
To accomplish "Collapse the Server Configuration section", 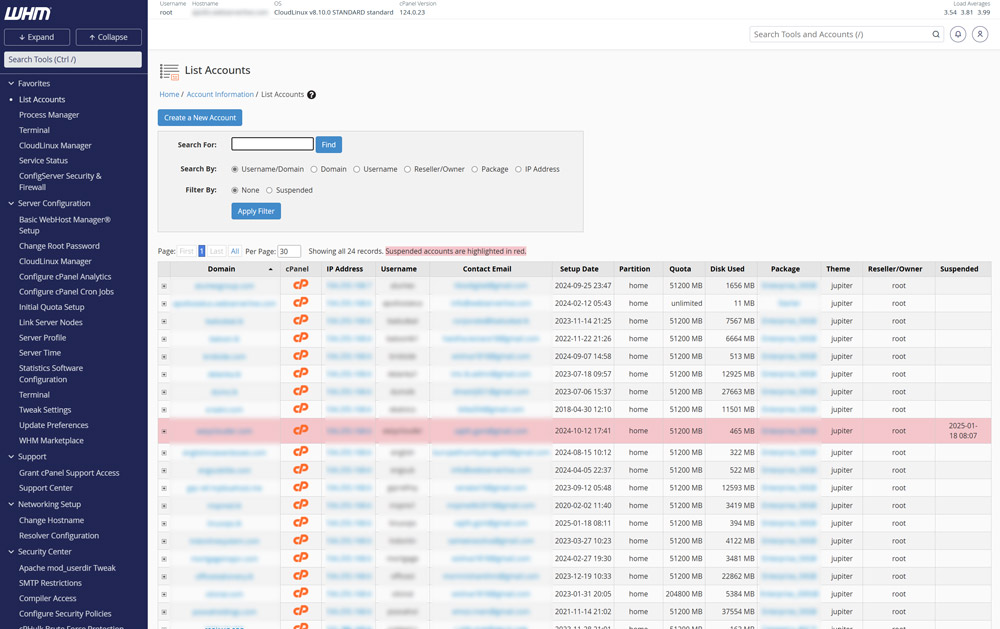I will coord(11,204).
